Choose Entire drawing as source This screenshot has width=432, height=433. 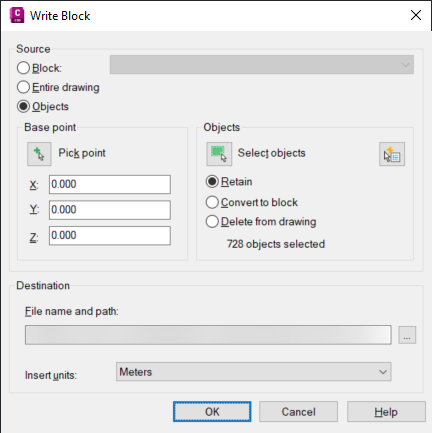[23, 87]
